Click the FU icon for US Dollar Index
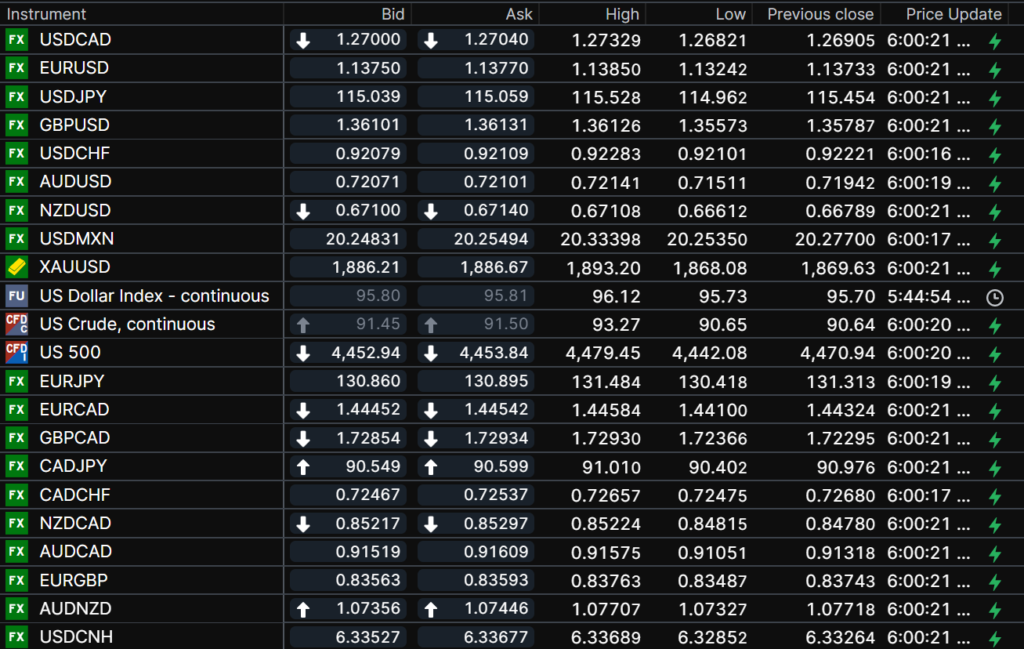This screenshot has width=1024, height=649. [16, 296]
